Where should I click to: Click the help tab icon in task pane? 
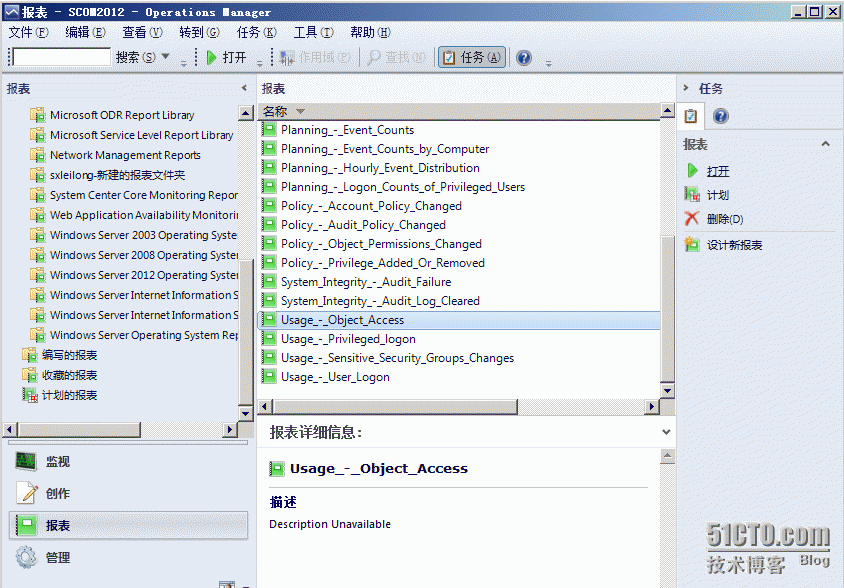(721, 116)
